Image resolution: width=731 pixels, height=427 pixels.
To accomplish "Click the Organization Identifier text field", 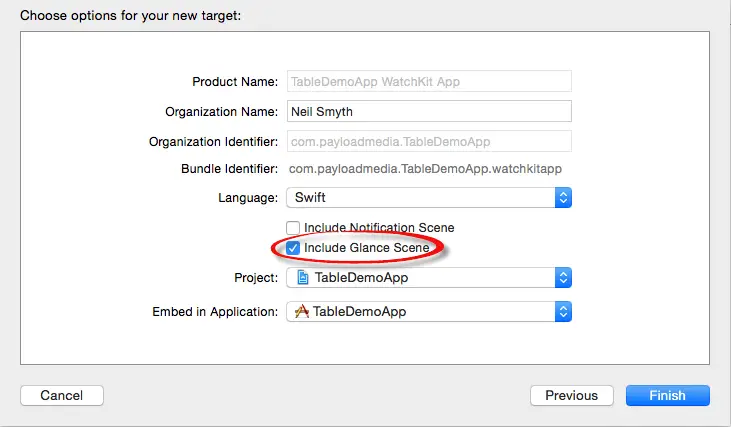I will 428,141.
